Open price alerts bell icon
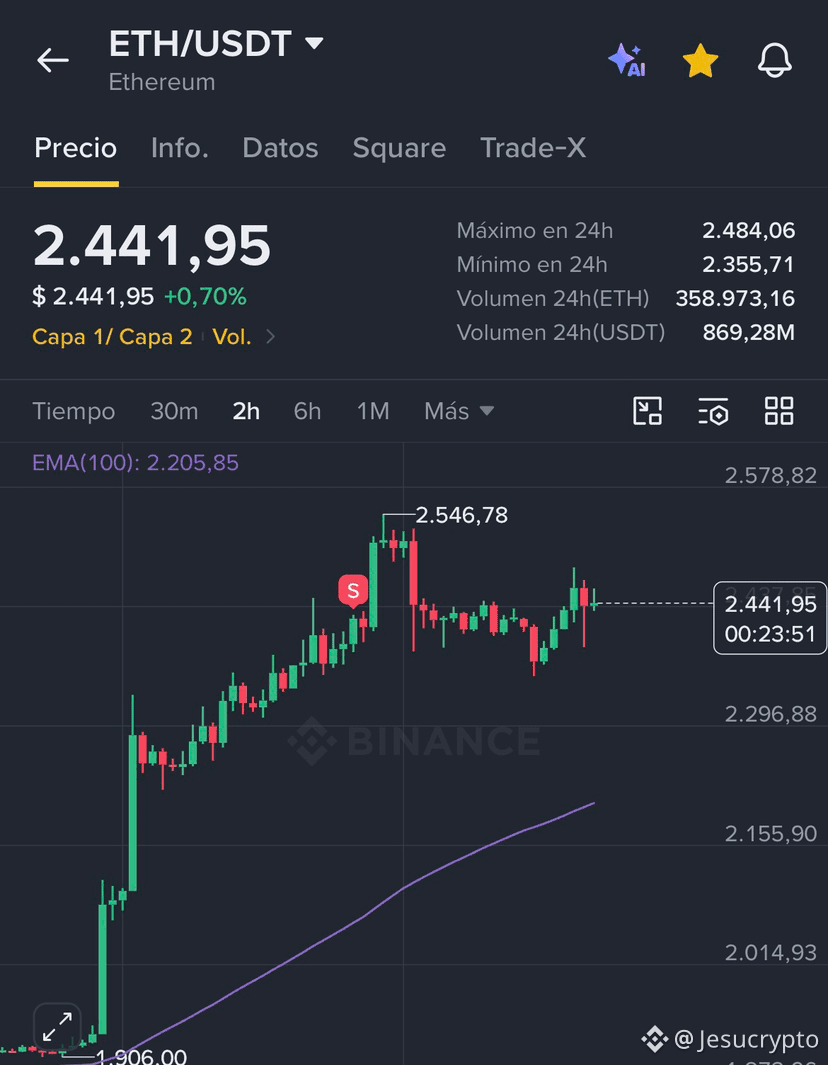828x1065 pixels. point(775,60)
